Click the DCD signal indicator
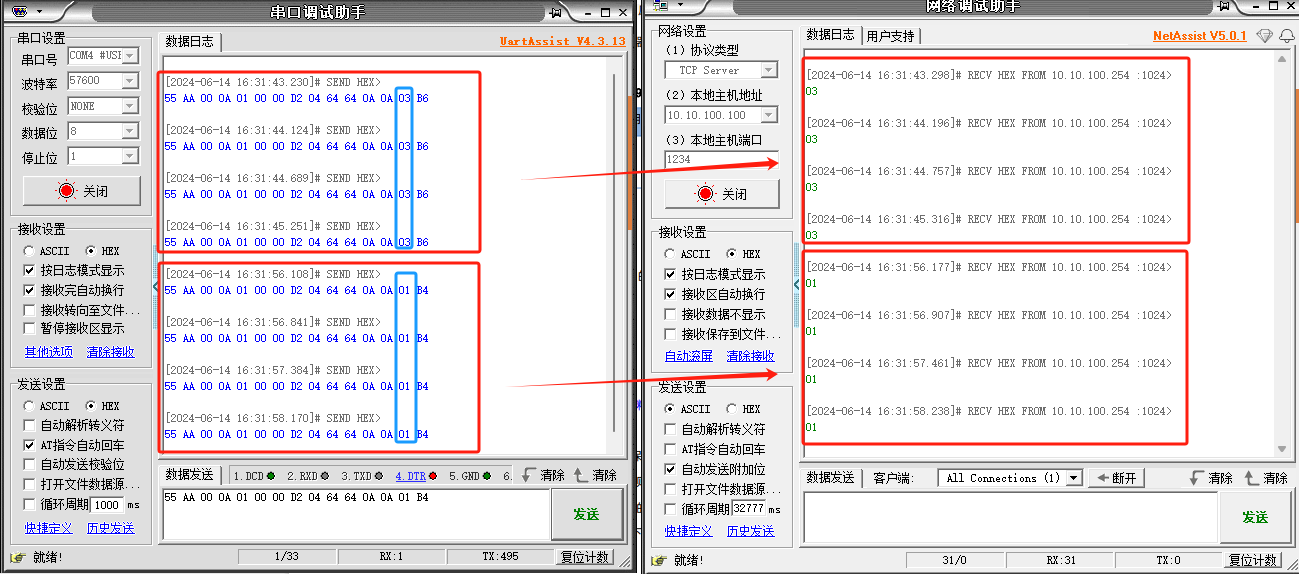This screenshot has width=1299, height=574. [x=254, y=476]
